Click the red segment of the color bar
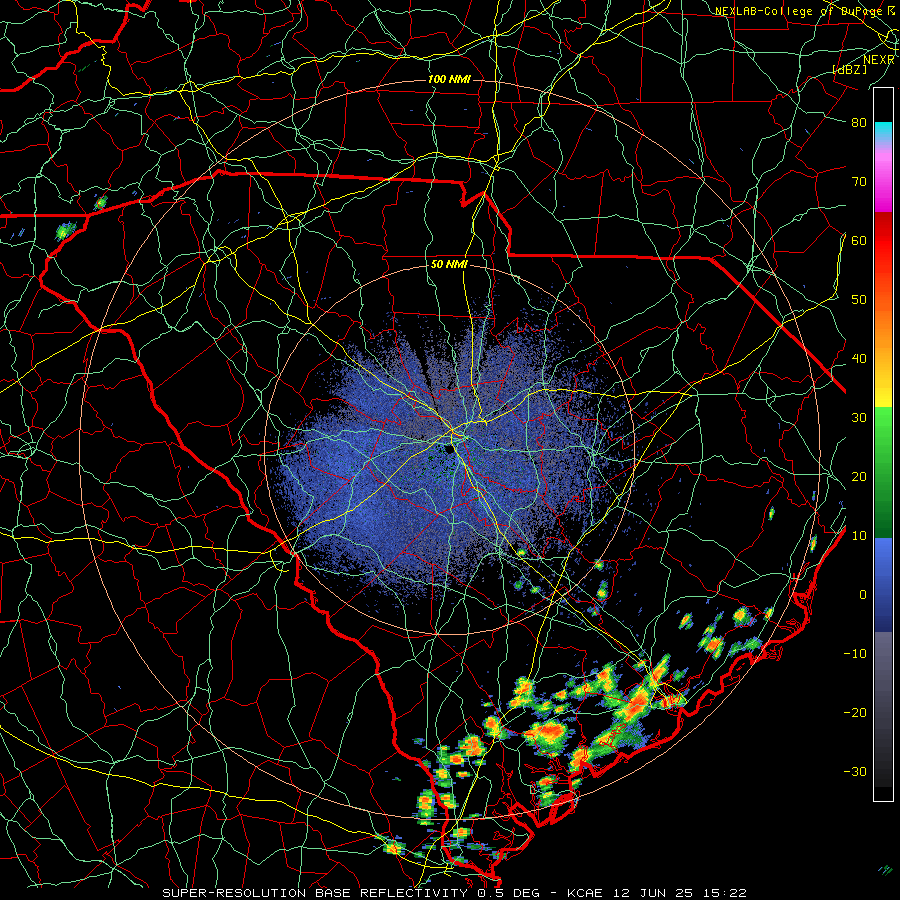Image resolution: width=900 pixels, height=900 pixels. tap(883, 241)
